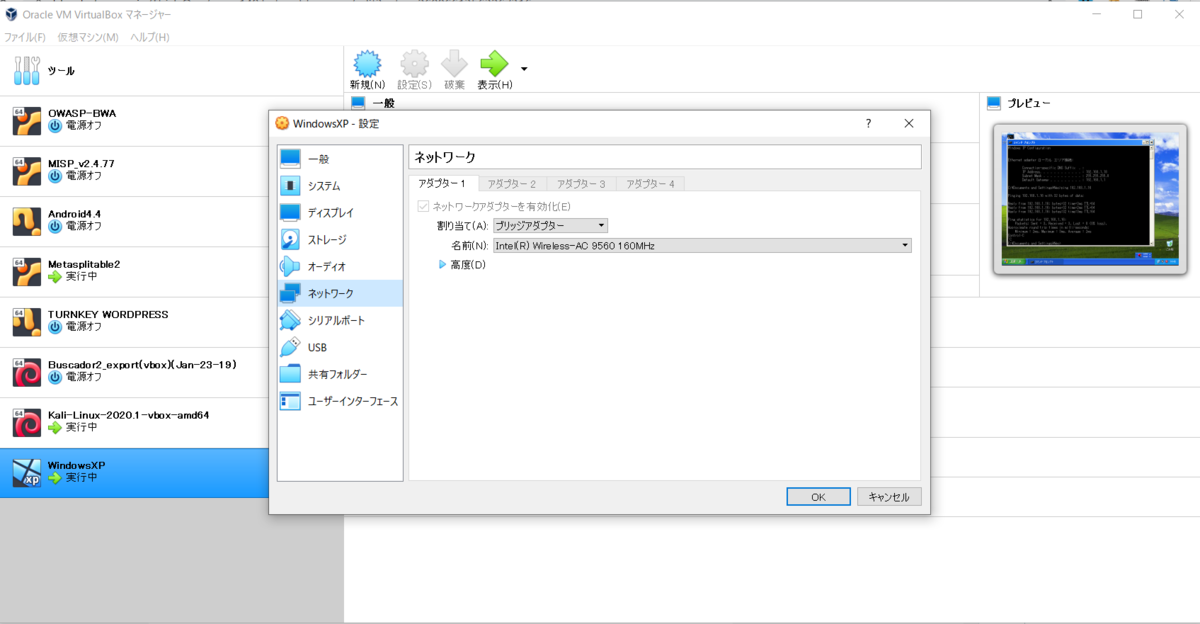Open 一般 general settings category
The image size is (1200, 624).
[340, 159]
